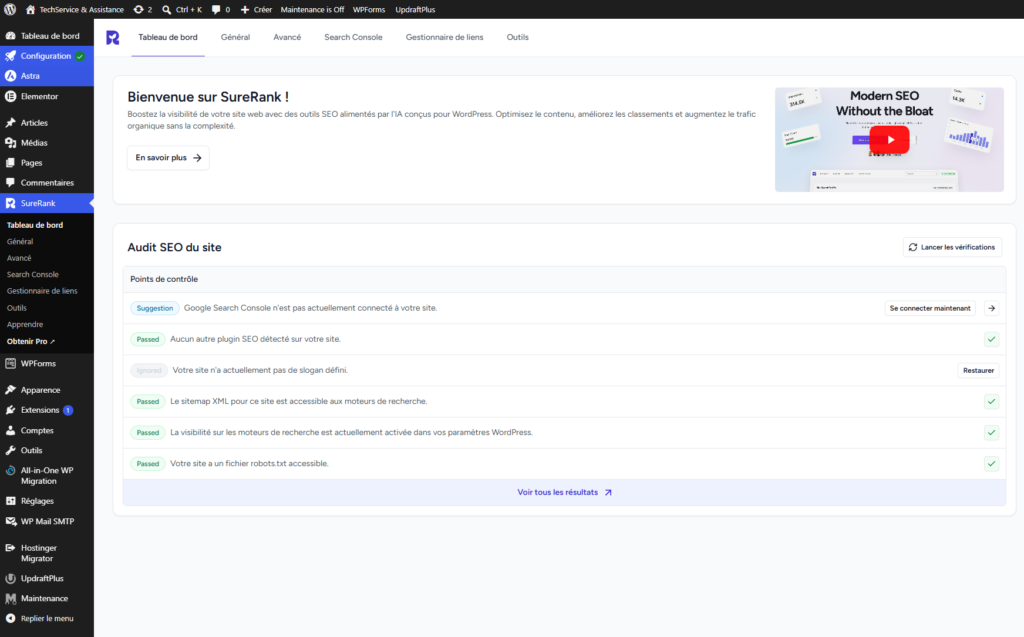Open Articles in the sidebar

click(46, 123)
